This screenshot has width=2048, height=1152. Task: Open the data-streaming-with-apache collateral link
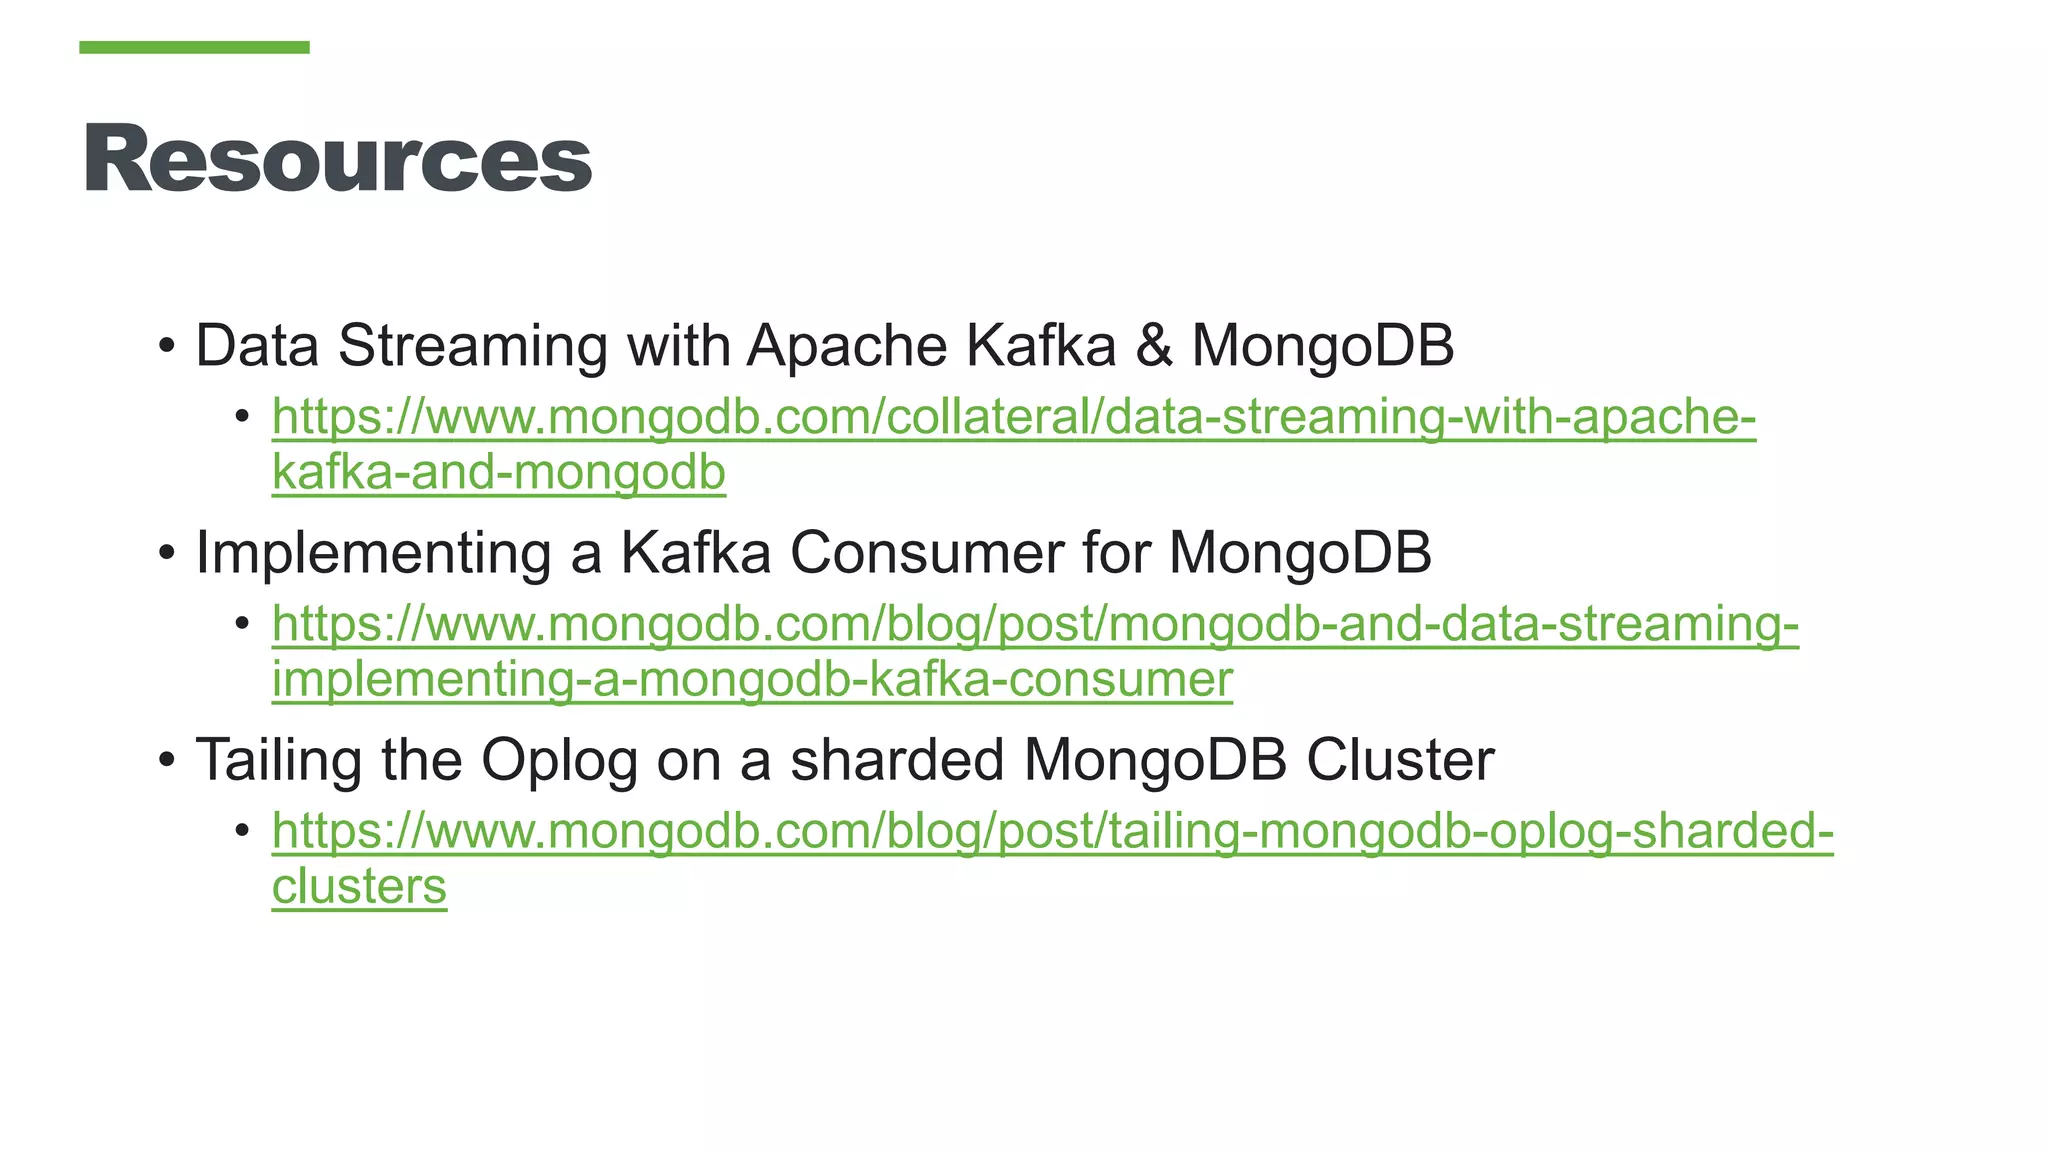tap(1013, 417)
